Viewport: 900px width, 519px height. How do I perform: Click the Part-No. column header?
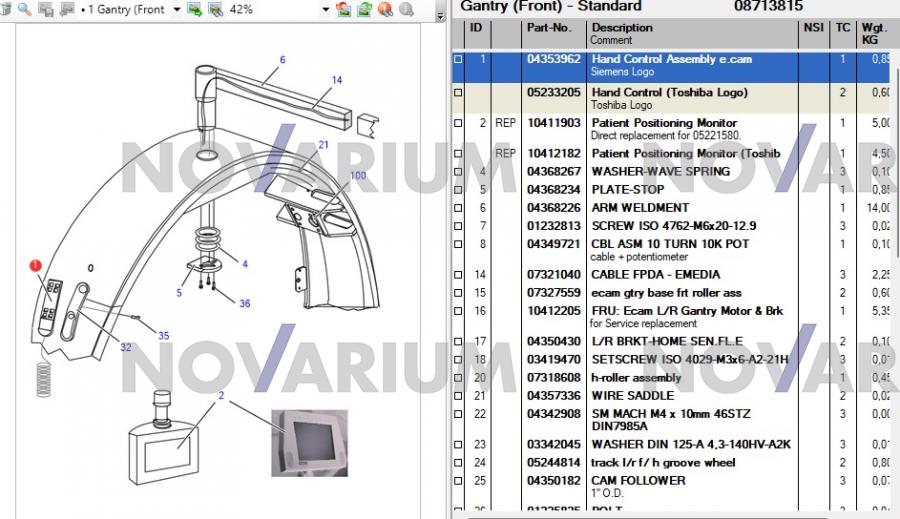click(x=549, y=28)
